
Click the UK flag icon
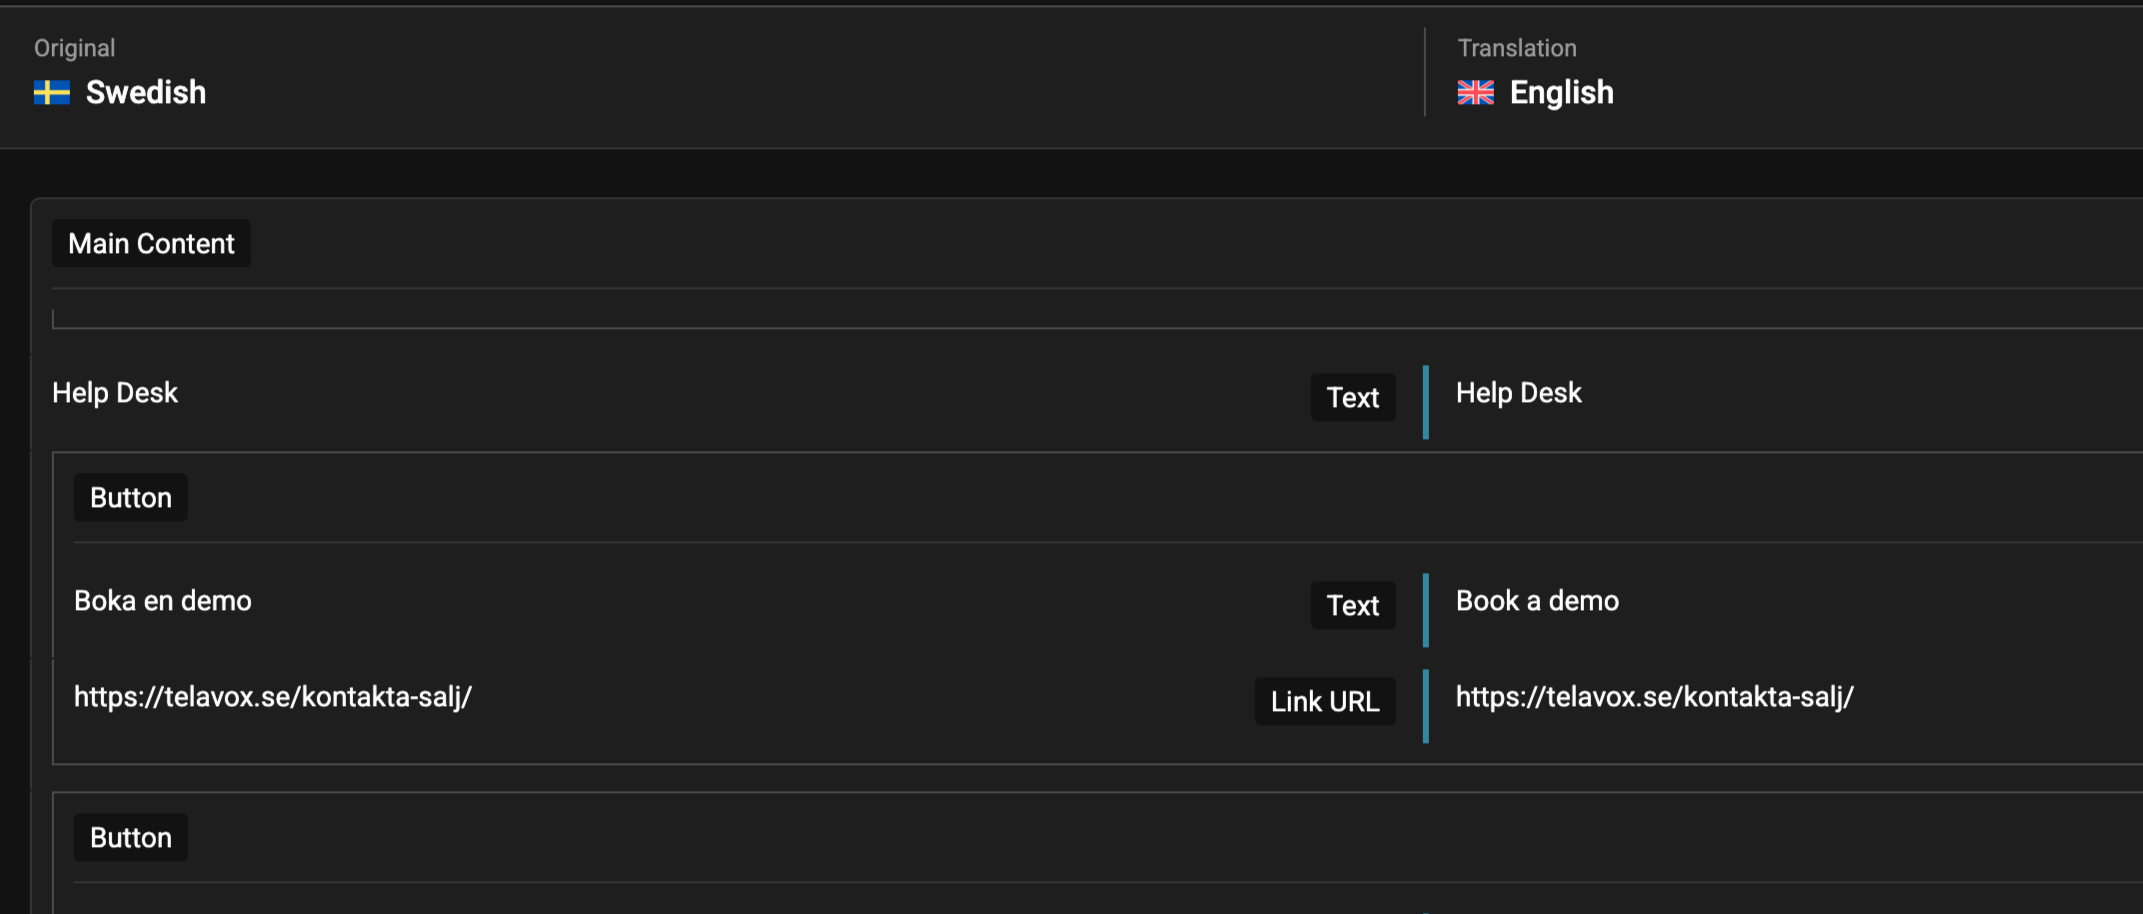1475,93
